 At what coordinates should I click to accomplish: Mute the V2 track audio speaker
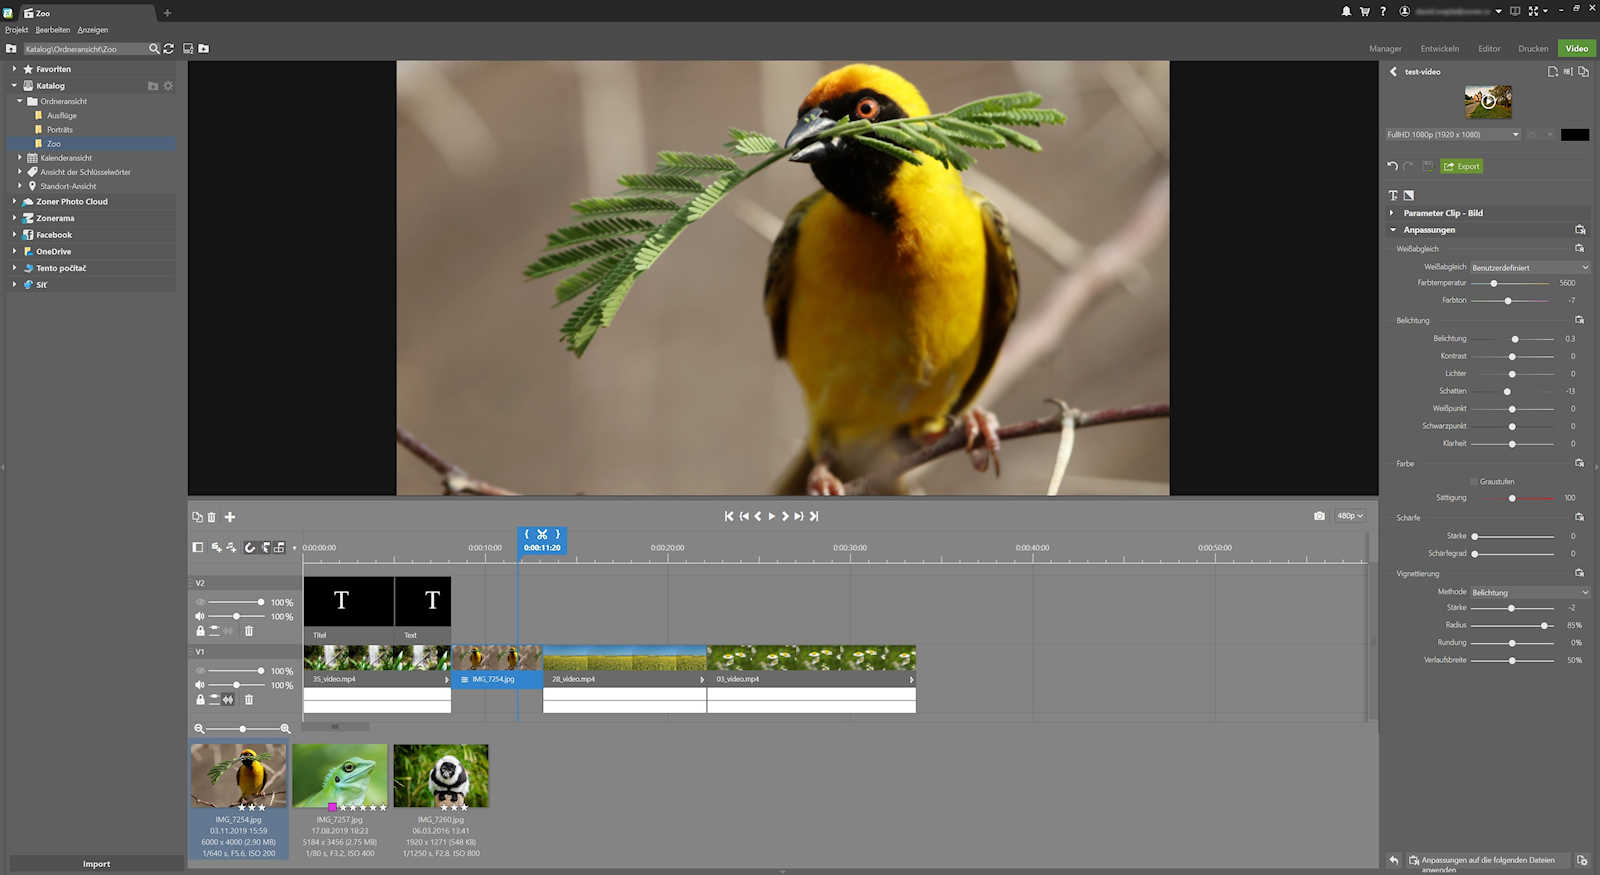[200, 617]
